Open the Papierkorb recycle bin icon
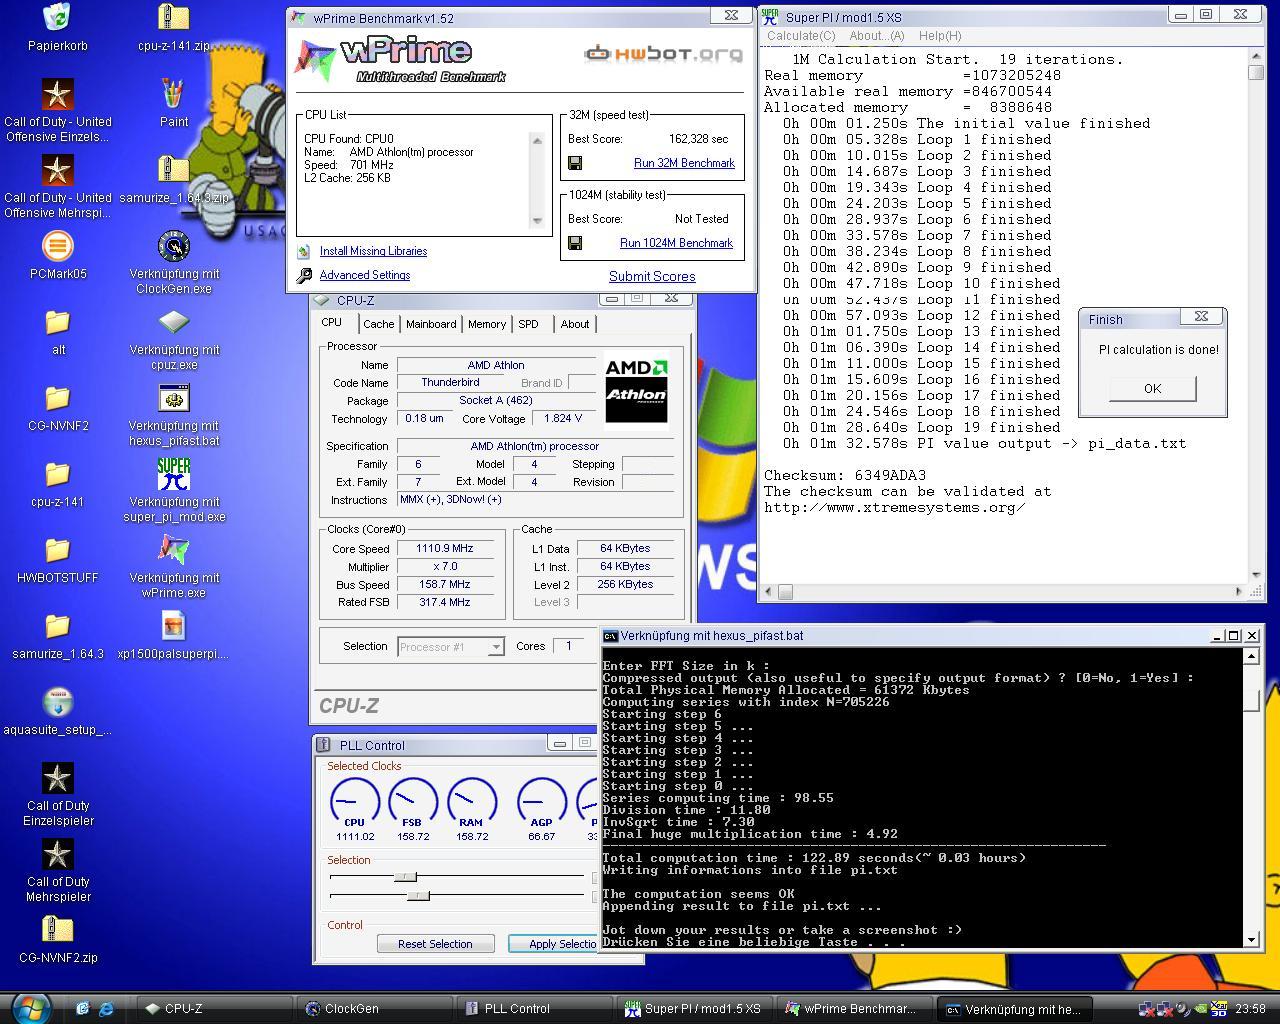This screenshot has height=1024, width=1280. pos(58,18)
